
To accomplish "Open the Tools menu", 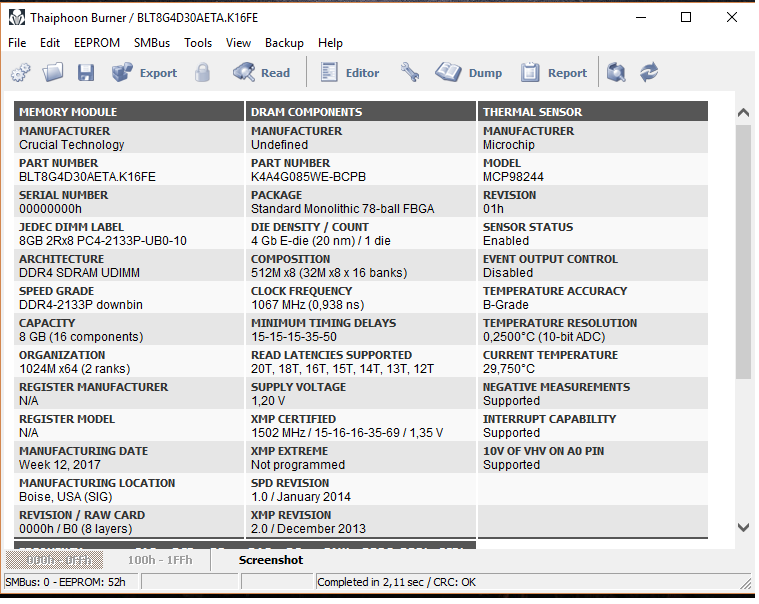I will (198, 43).
